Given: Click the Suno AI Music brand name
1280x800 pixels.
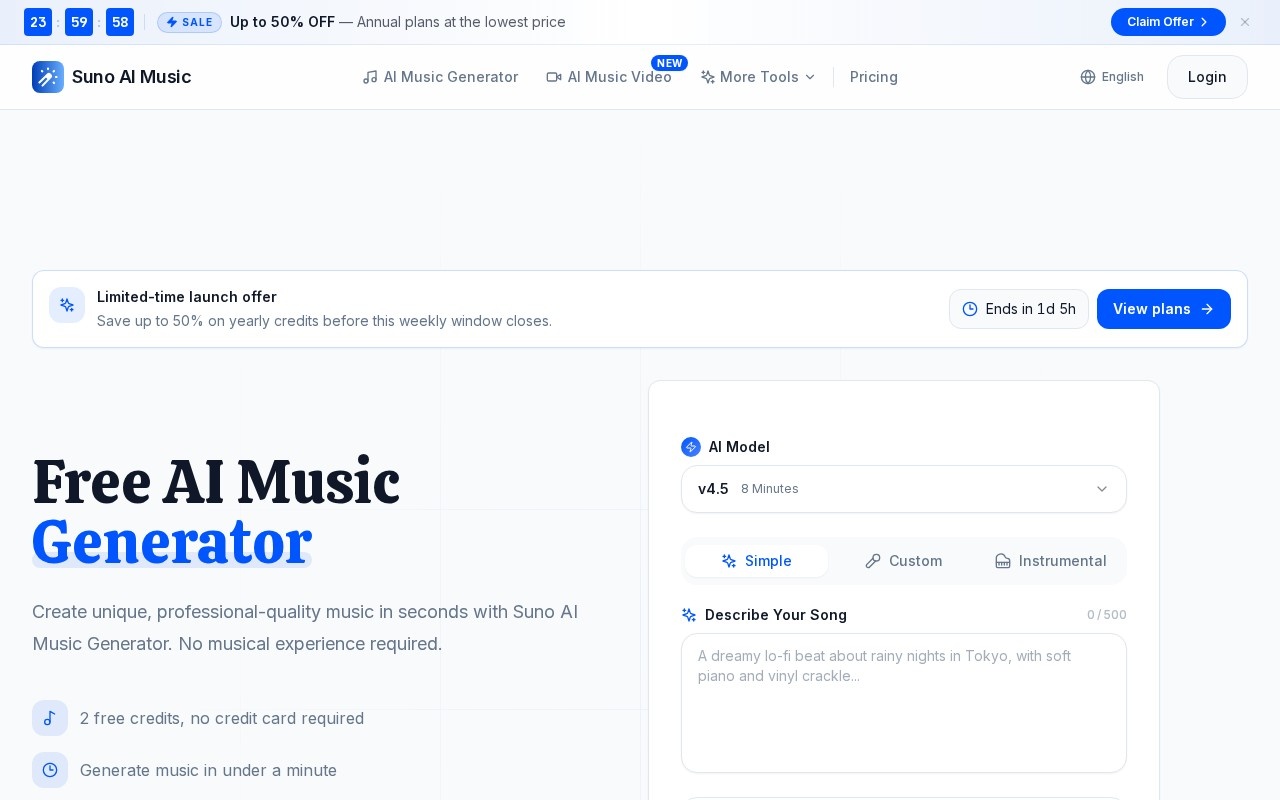Looking at the screenshot, I should click(x=131, y=77).
